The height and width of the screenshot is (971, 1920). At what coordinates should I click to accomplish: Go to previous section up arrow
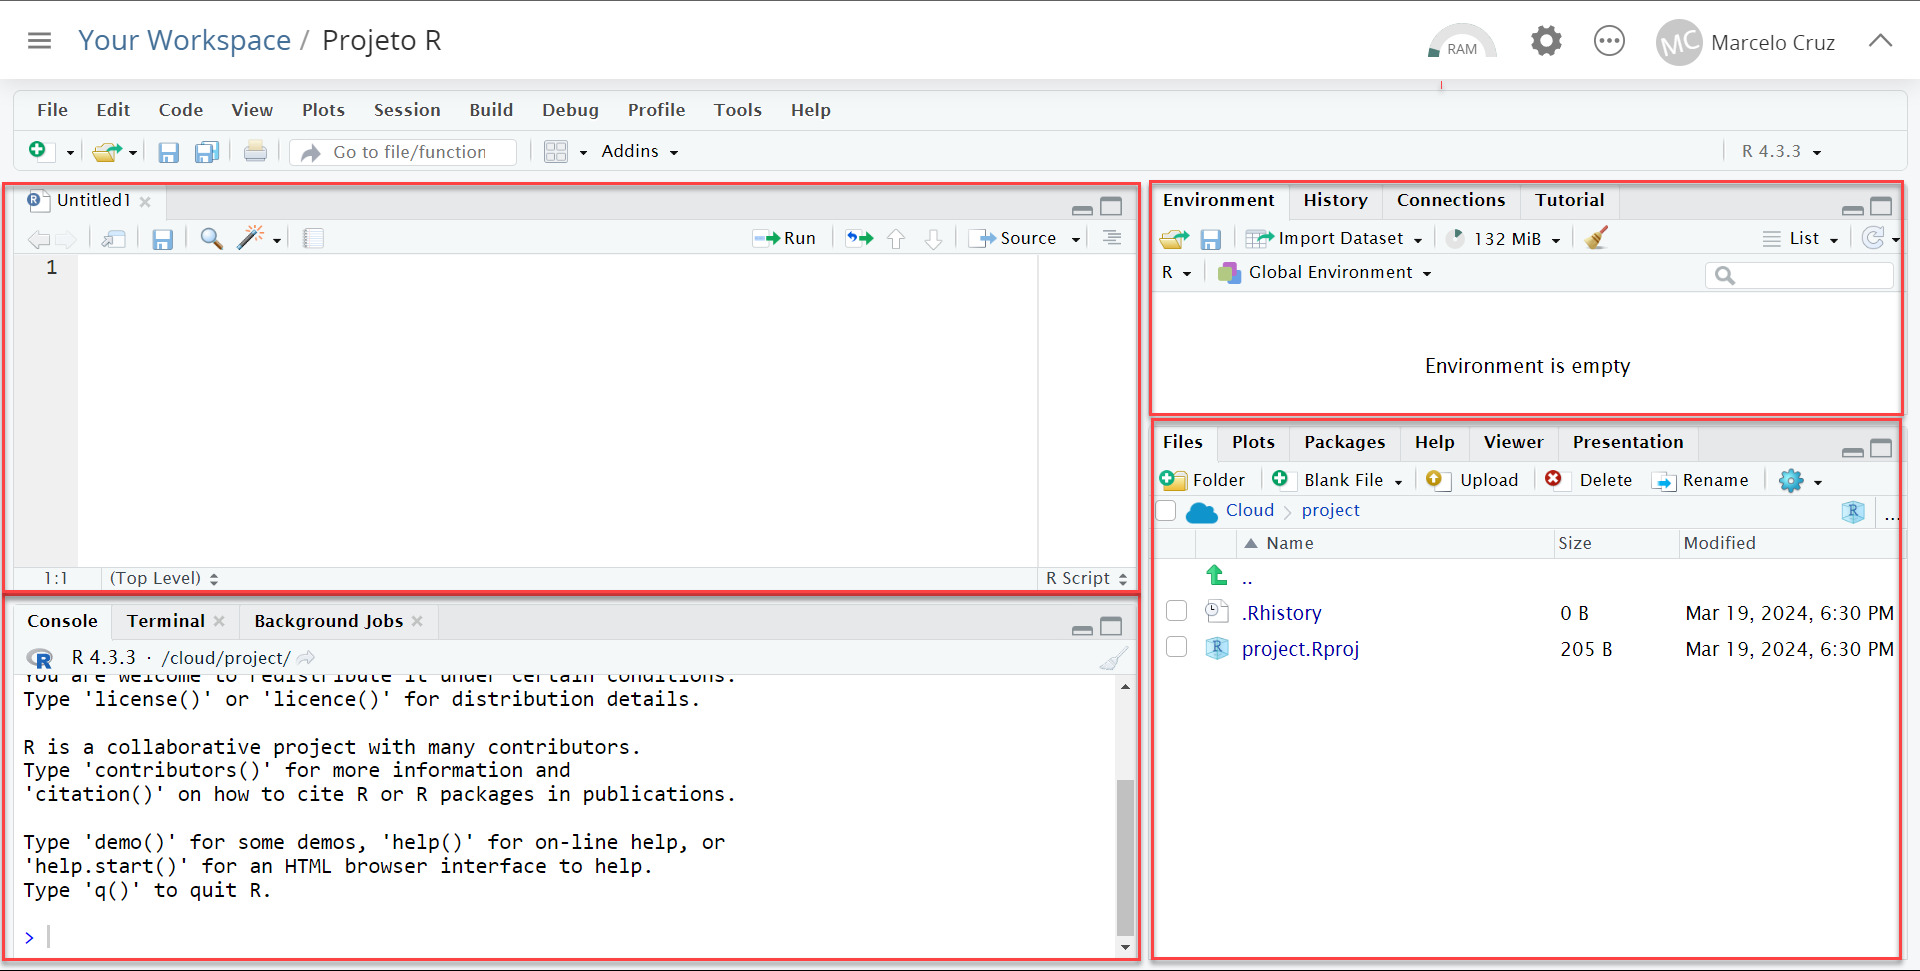tap(896, 239)
